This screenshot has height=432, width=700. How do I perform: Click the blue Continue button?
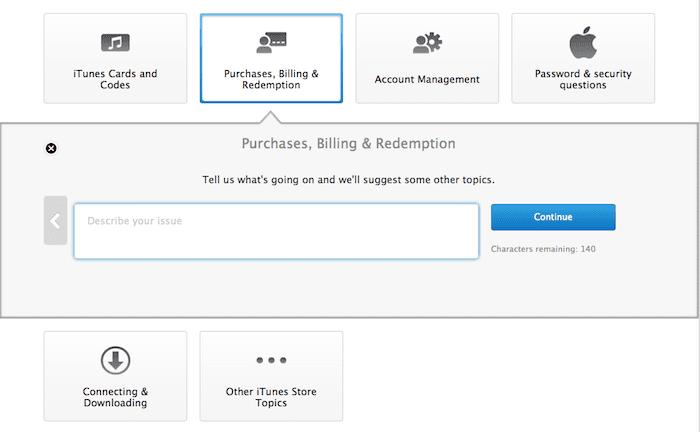click(x=553, y=217)
